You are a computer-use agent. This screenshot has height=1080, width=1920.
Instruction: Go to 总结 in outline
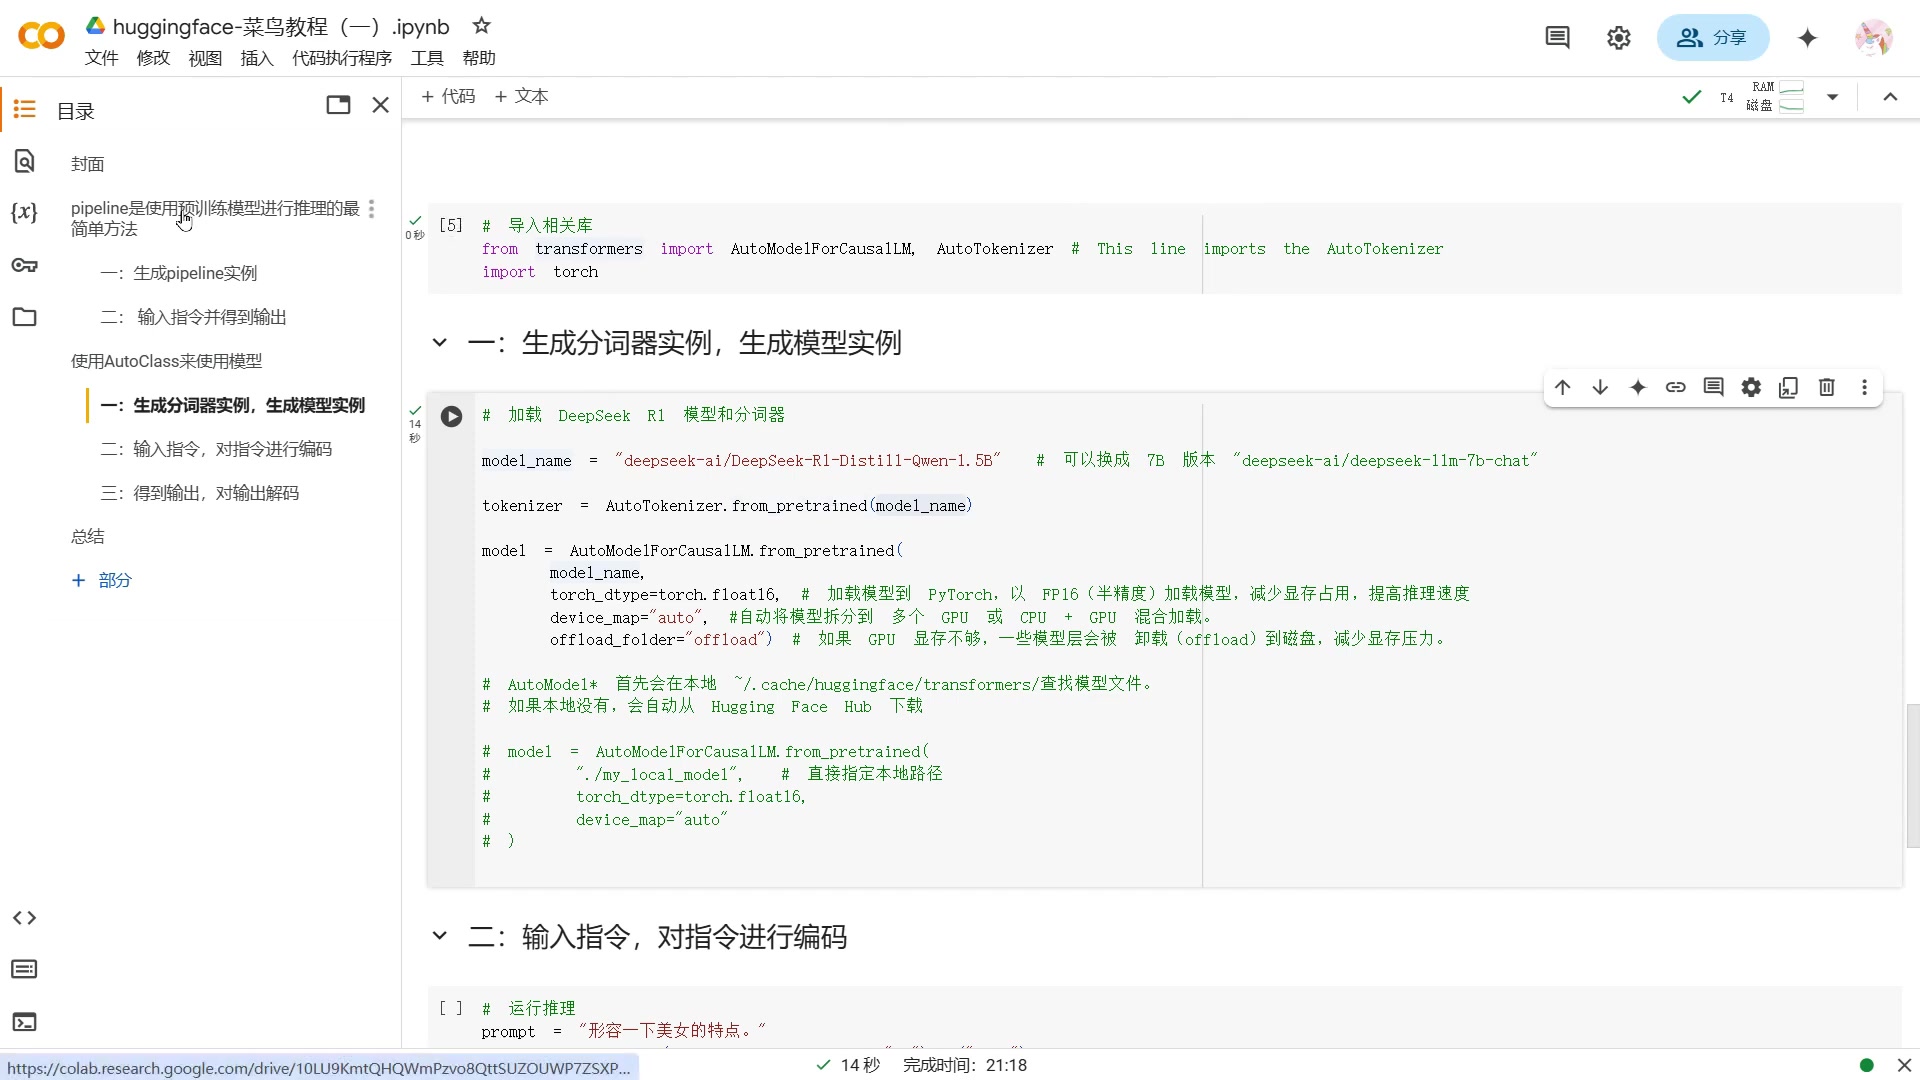click(x=88, y=537)
